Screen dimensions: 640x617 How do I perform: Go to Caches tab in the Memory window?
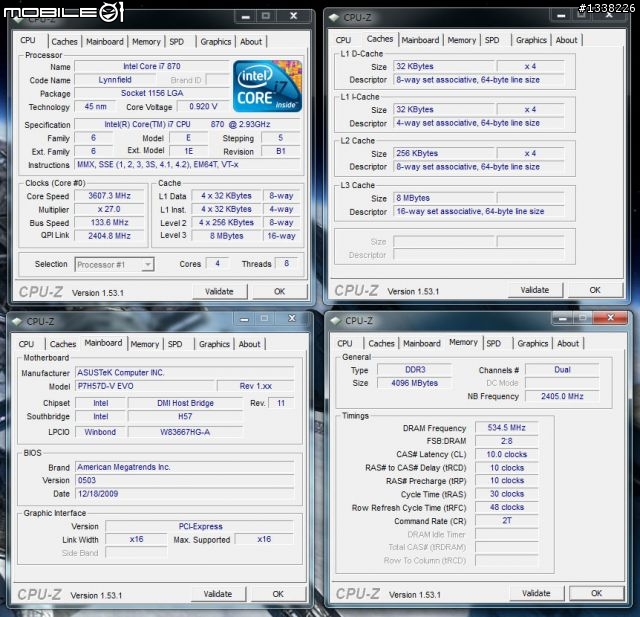[381, 343]
